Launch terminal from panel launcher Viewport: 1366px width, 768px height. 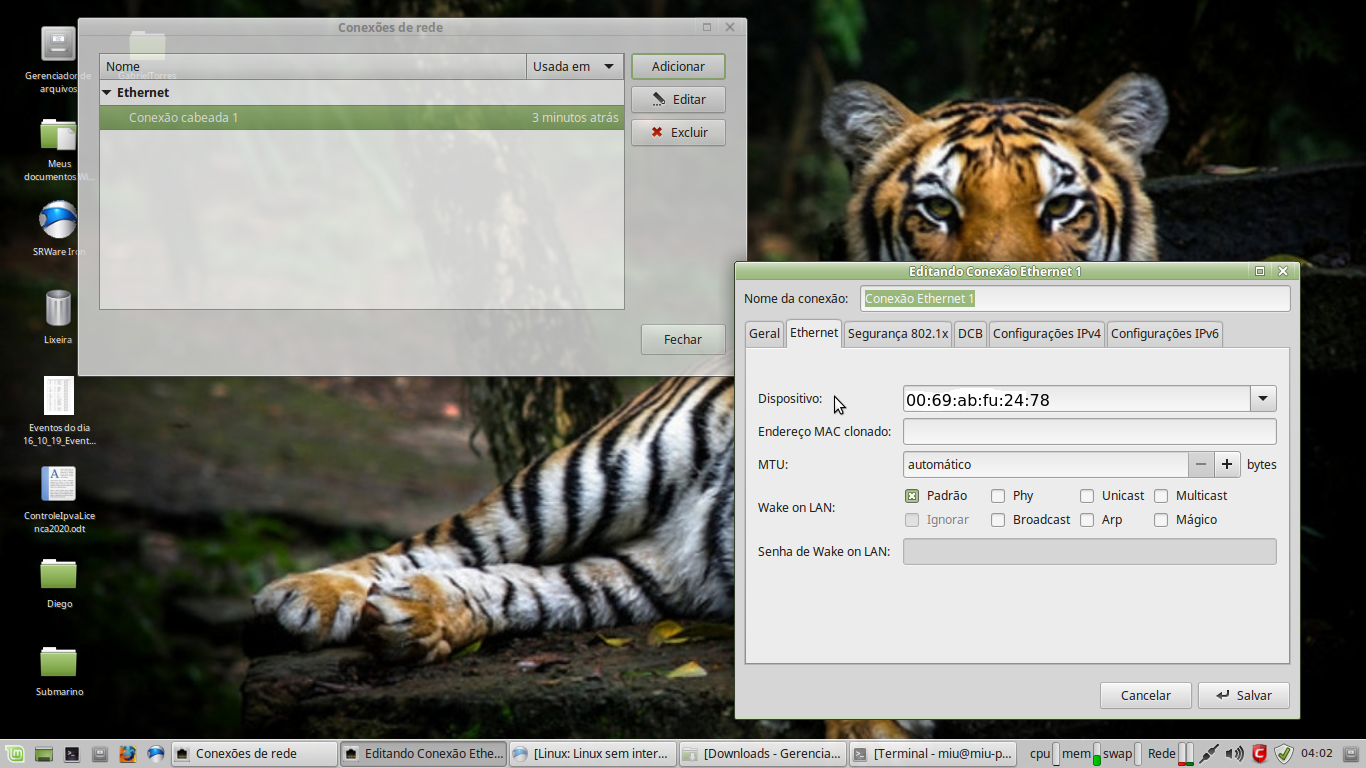[x=72, y=754]
